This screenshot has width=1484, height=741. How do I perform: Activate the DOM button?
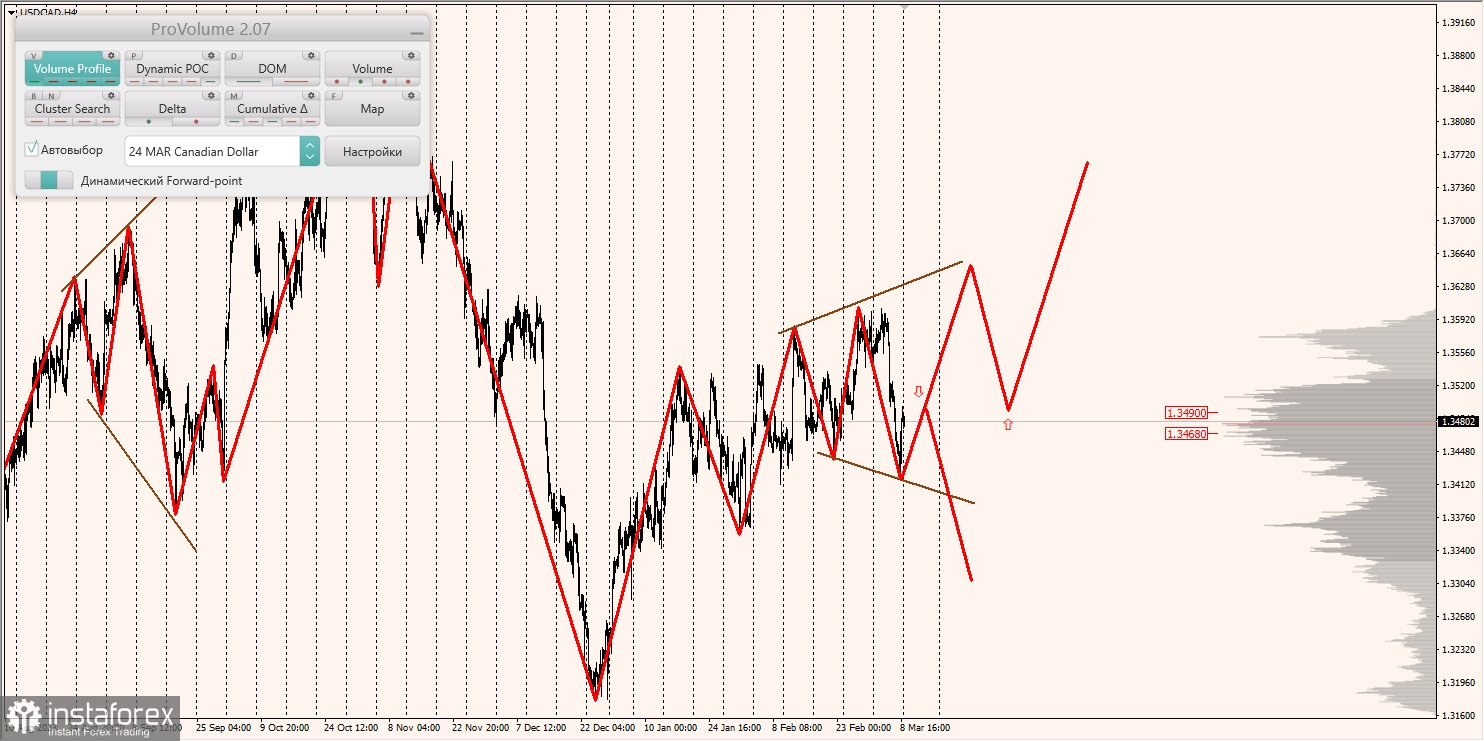272,69
